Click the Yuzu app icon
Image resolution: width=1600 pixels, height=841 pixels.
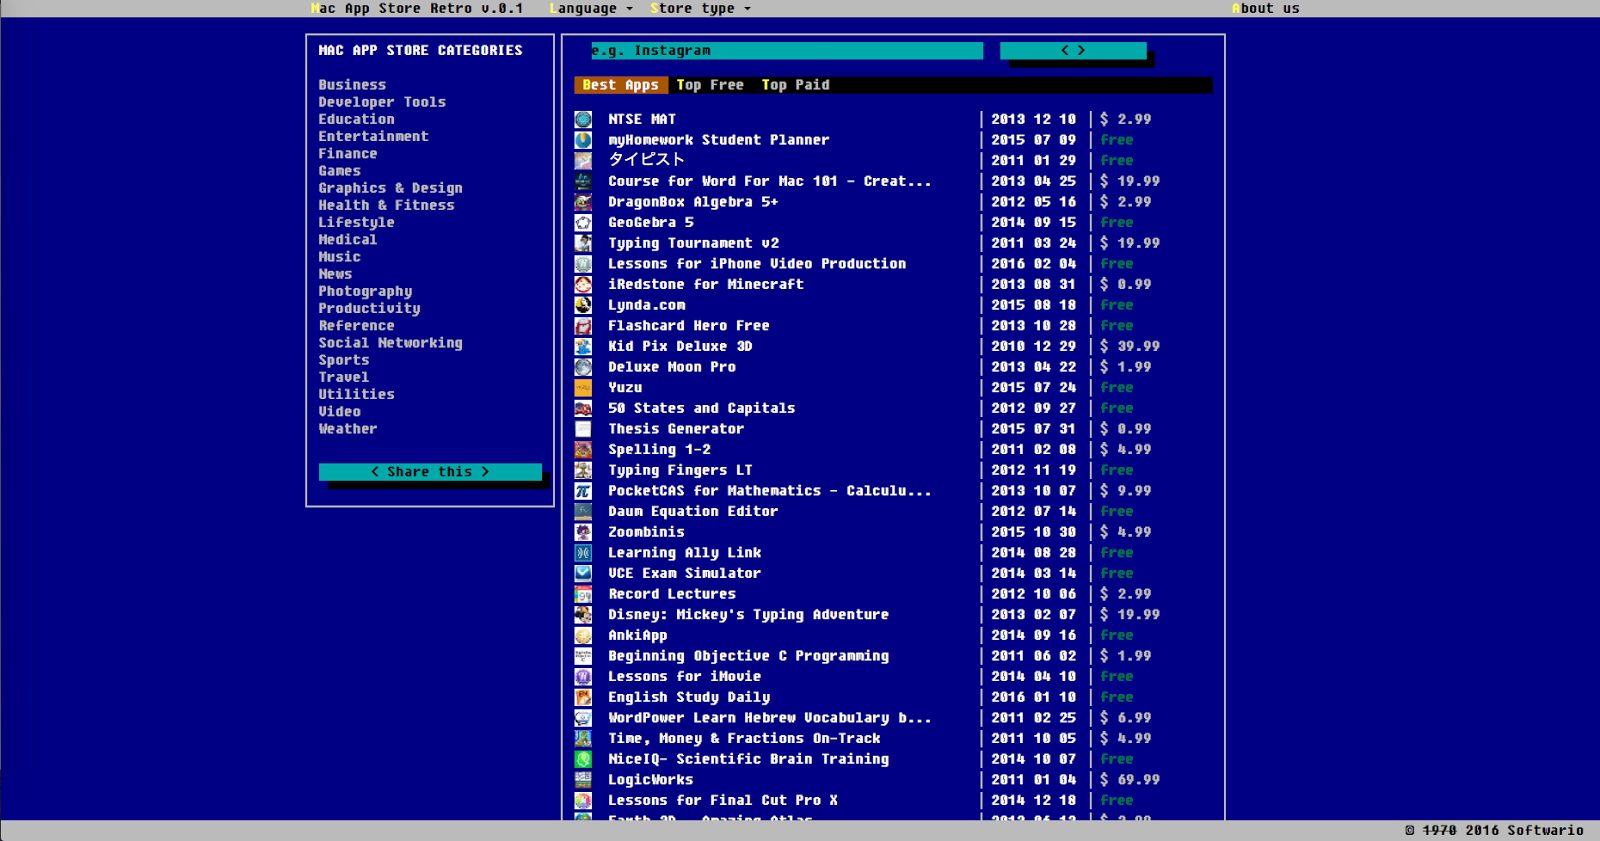[x=583, y=388]
